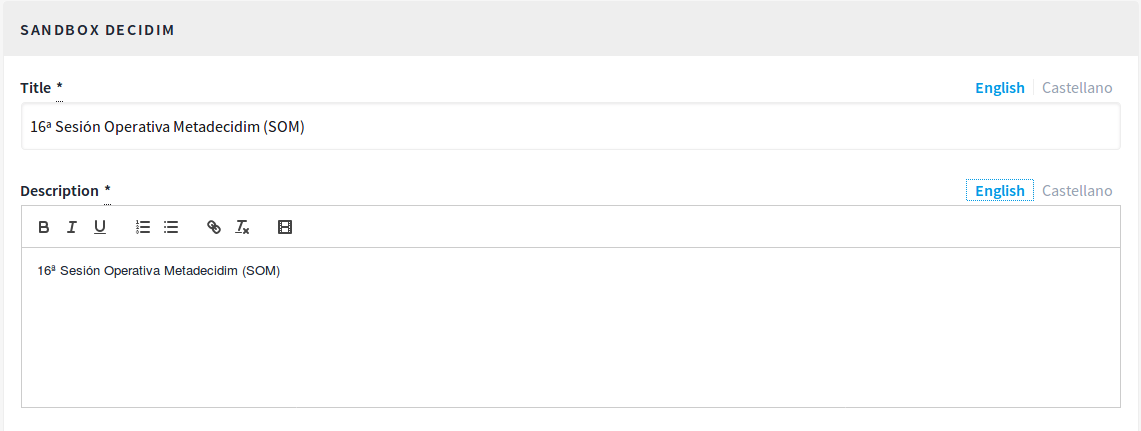Screen dimensions: 1141x431
Task: Switch the Title field to Castellano
Action: pyautogui.click(x=1077, y=88)
